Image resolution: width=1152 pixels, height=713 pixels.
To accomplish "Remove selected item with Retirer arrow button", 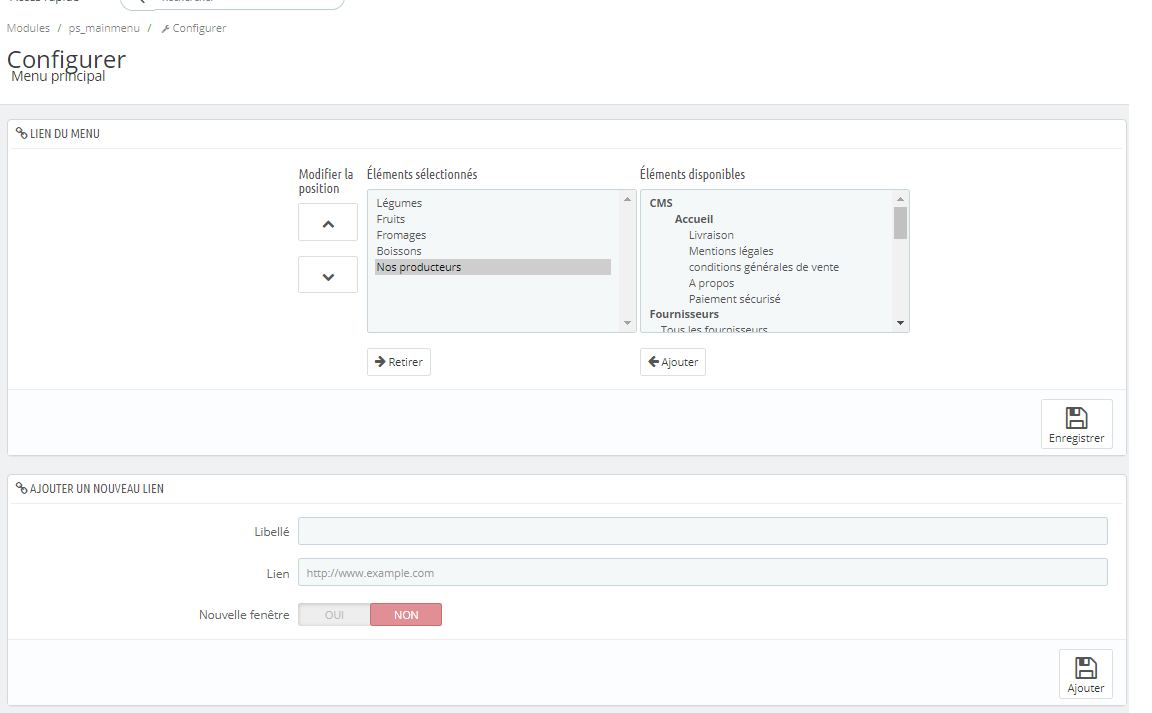I will point(399,362).
